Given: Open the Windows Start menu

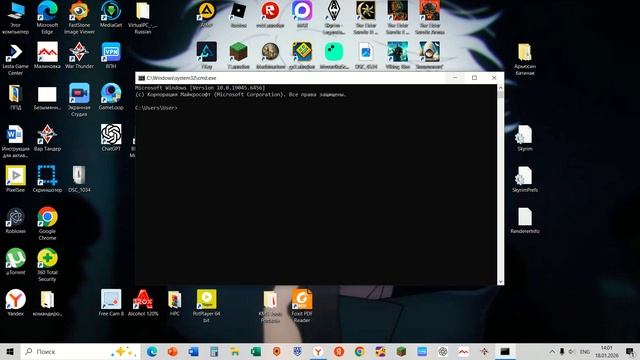Looking at the screenshot, I should (10, 351).
